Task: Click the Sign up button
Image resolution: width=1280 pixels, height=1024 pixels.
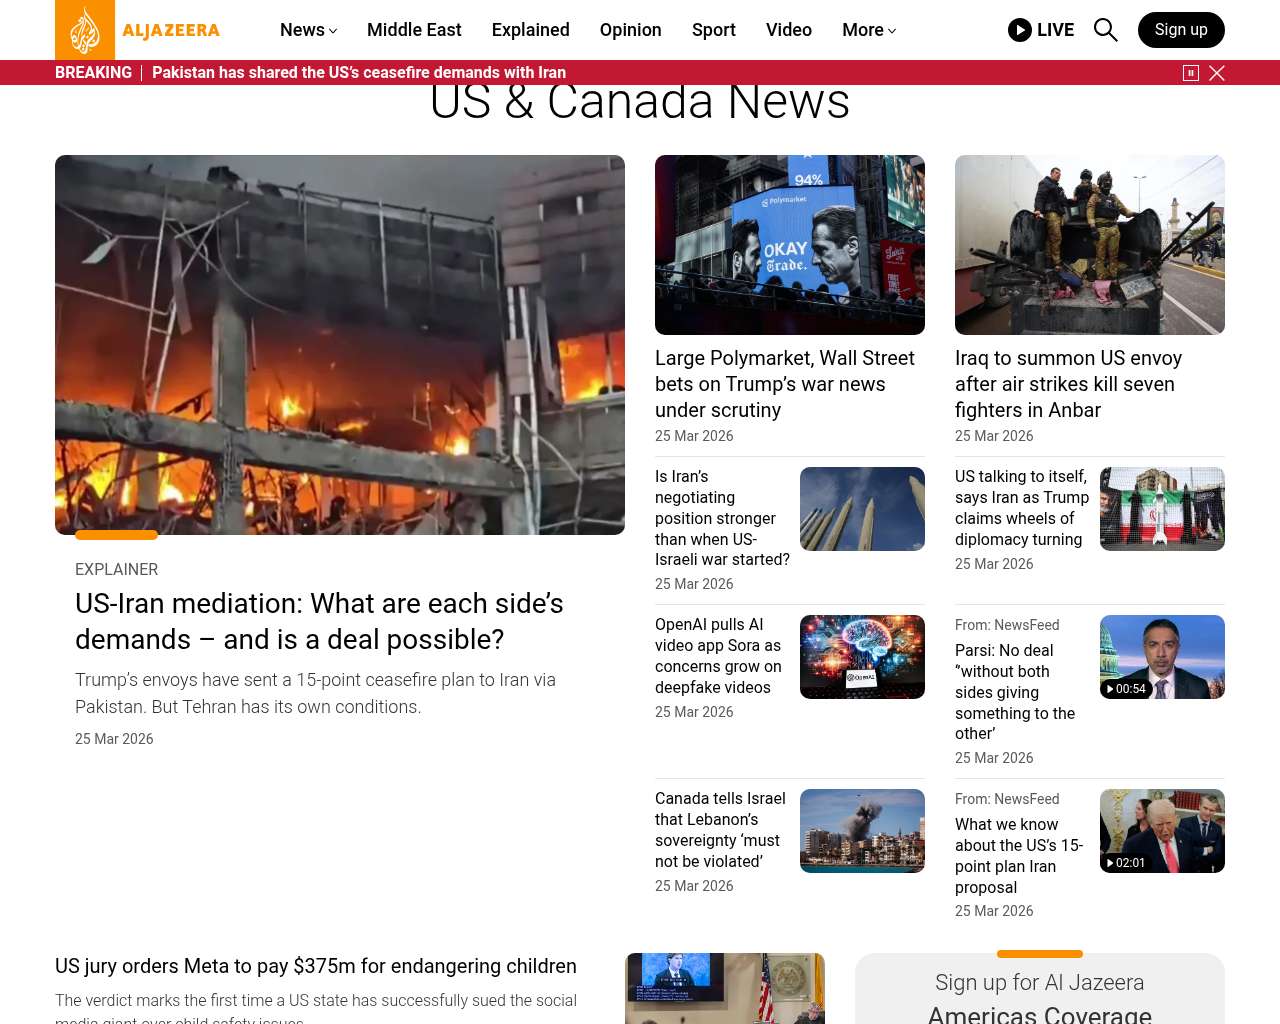Action: pyautogui.click(x=1181, y=30)
